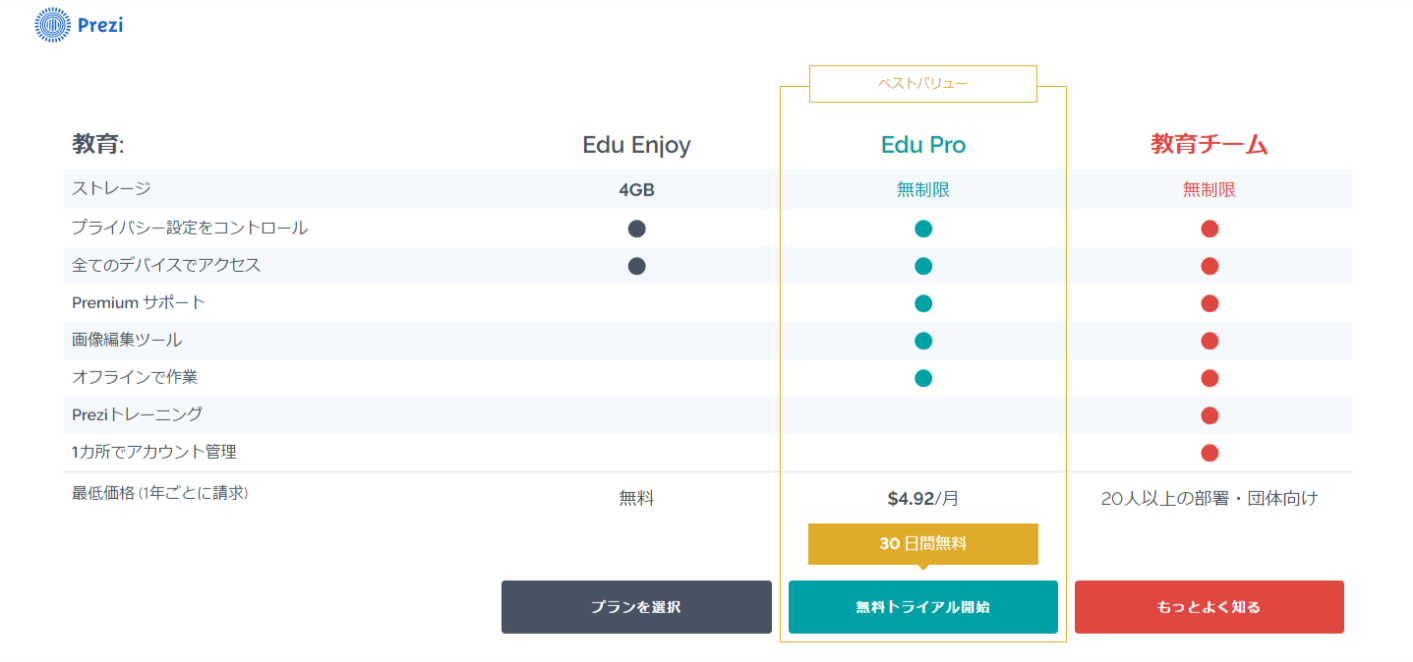The width and height of the screenshot is (1413, 662).
Task: Click the プランを選択 button
Action: click(636, 607)
